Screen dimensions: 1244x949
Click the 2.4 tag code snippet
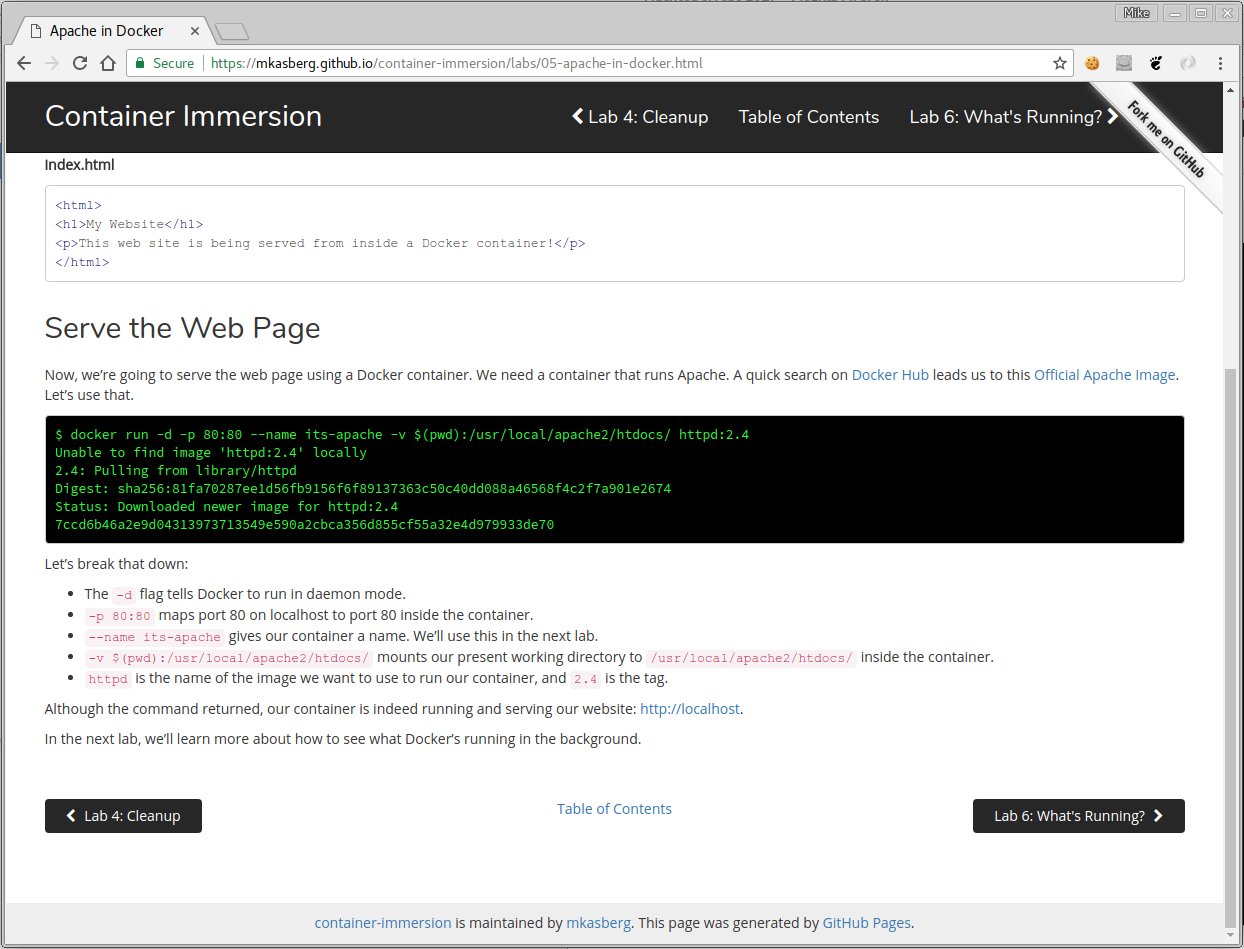[583, 679]
